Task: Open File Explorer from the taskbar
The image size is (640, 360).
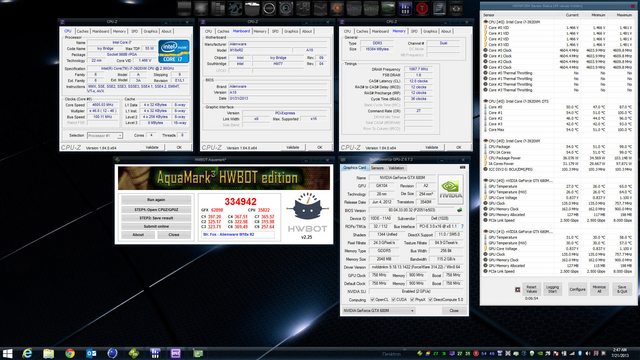Action: pyautogui.click(x=49, y=353)
